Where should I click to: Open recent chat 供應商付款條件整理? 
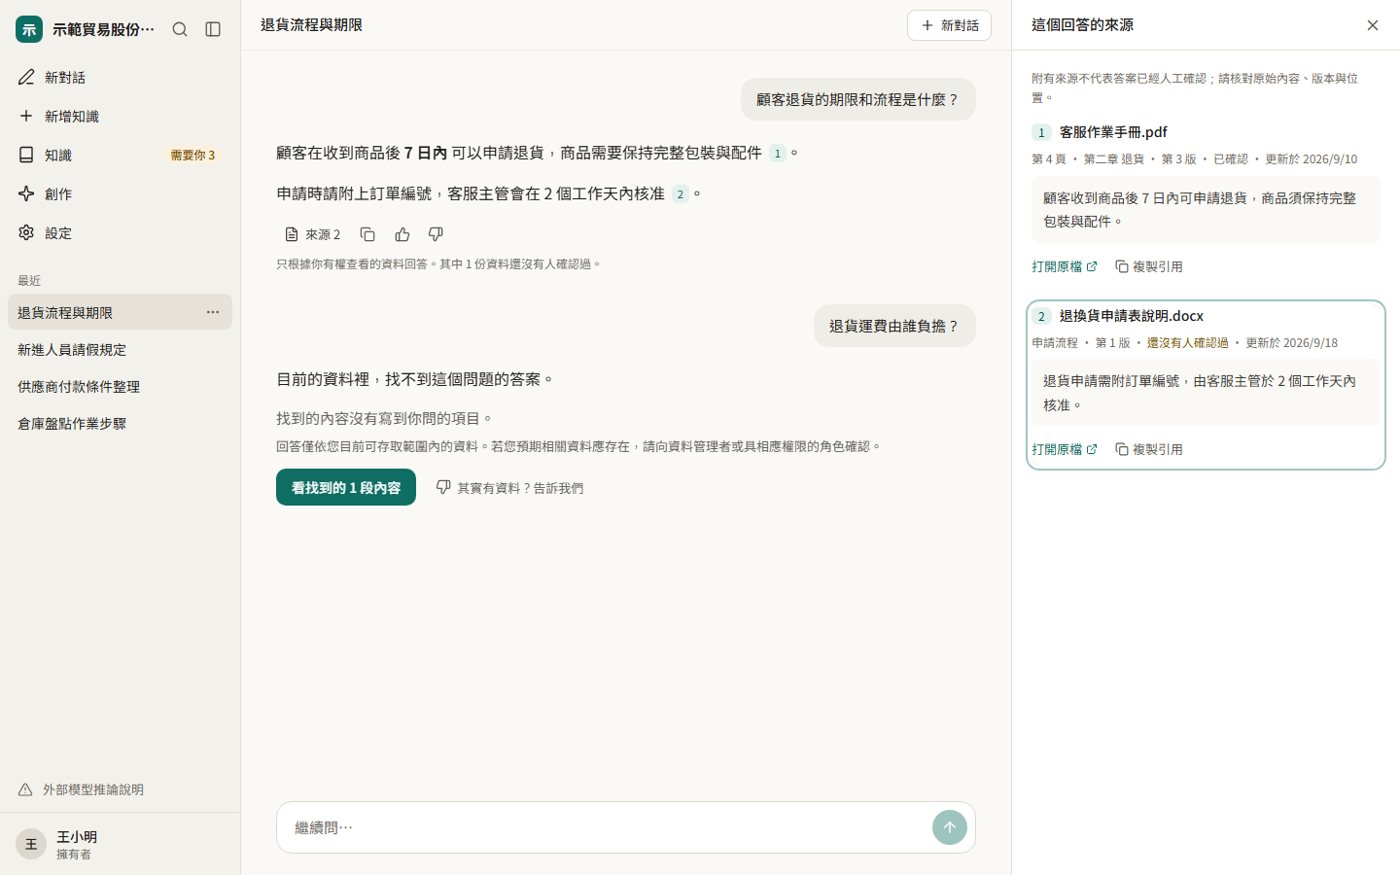click(x=120, y=387)
